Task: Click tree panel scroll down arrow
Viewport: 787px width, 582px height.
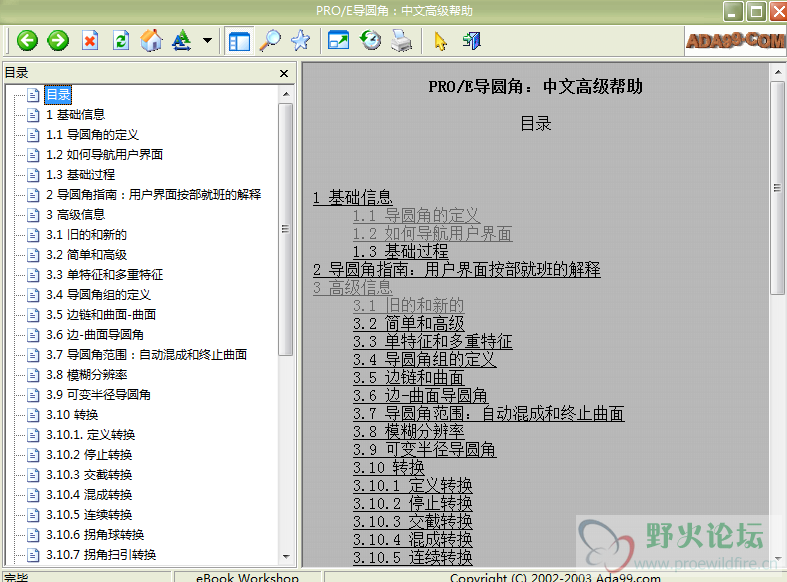Action: coord(286,556)
